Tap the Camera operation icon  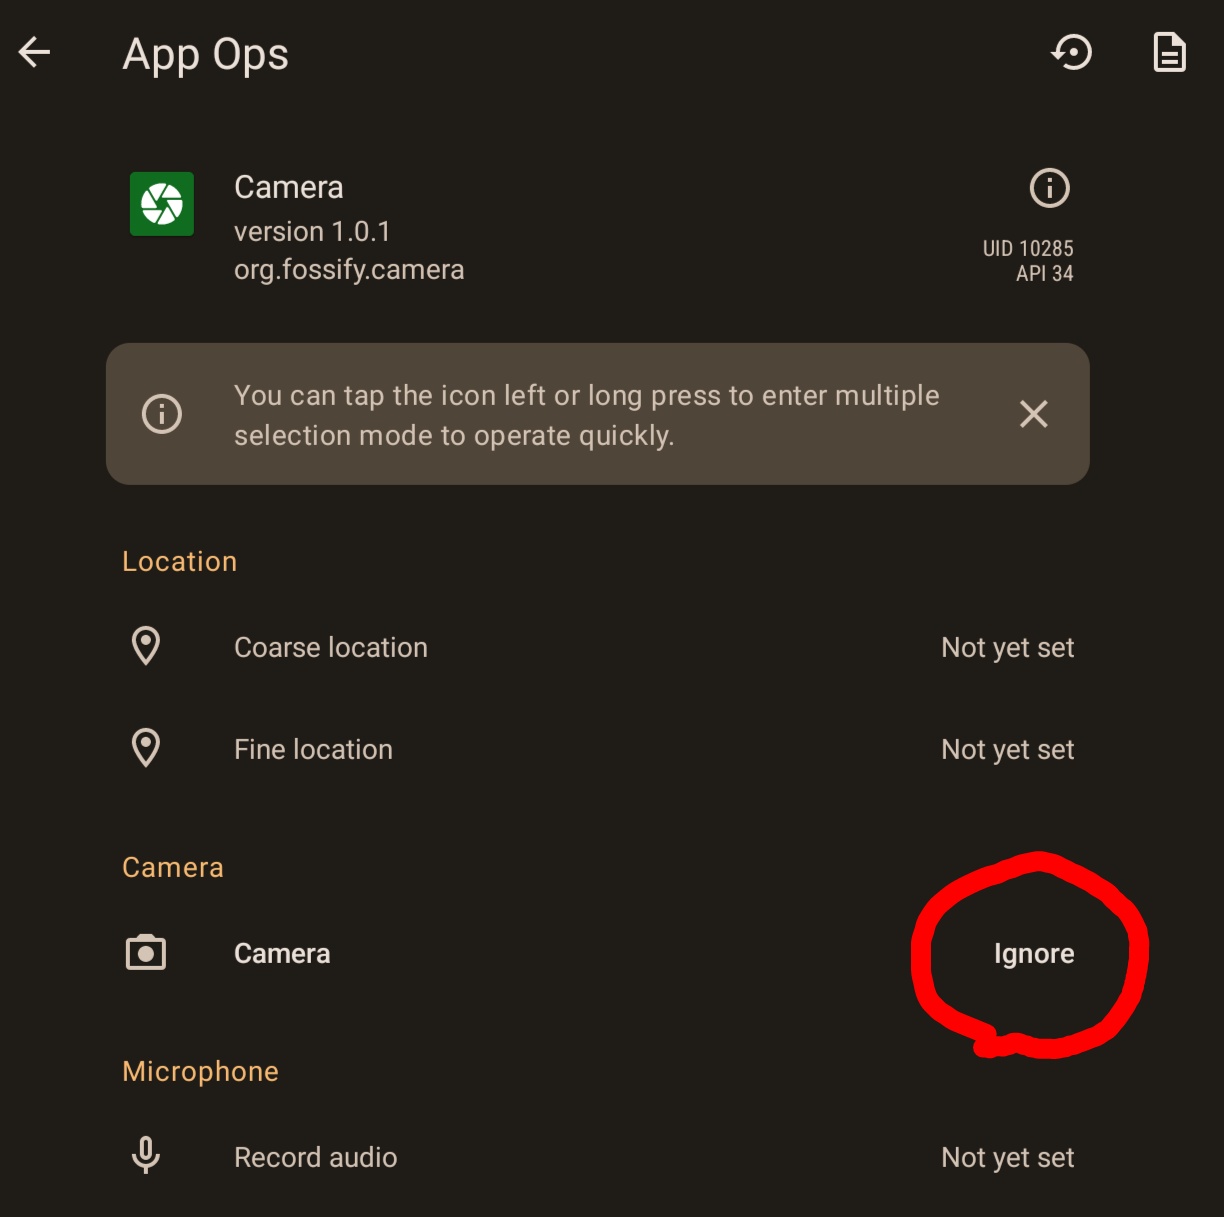(x=146, y=953)
